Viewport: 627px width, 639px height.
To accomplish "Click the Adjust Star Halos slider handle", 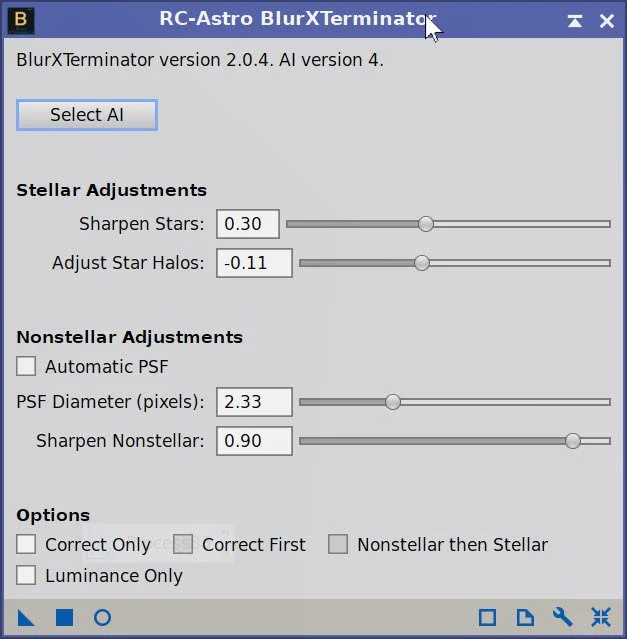I will [x=422, y=263].
